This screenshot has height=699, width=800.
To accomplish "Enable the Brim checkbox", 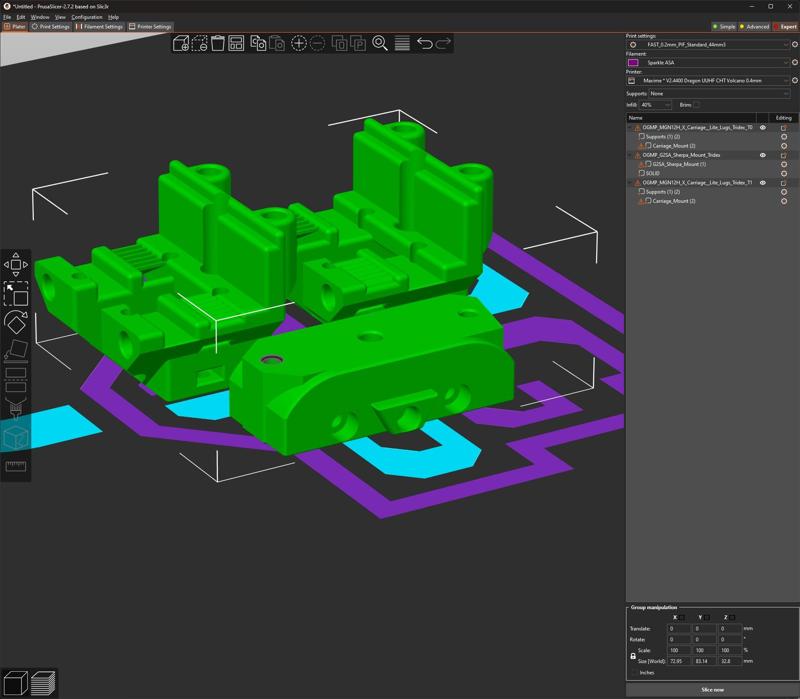I will point(697,104).
